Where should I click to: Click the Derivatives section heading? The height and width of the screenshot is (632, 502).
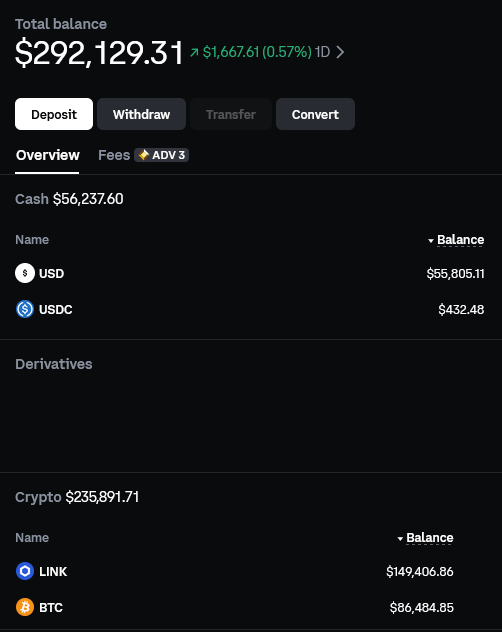click(x=54, y=364)
